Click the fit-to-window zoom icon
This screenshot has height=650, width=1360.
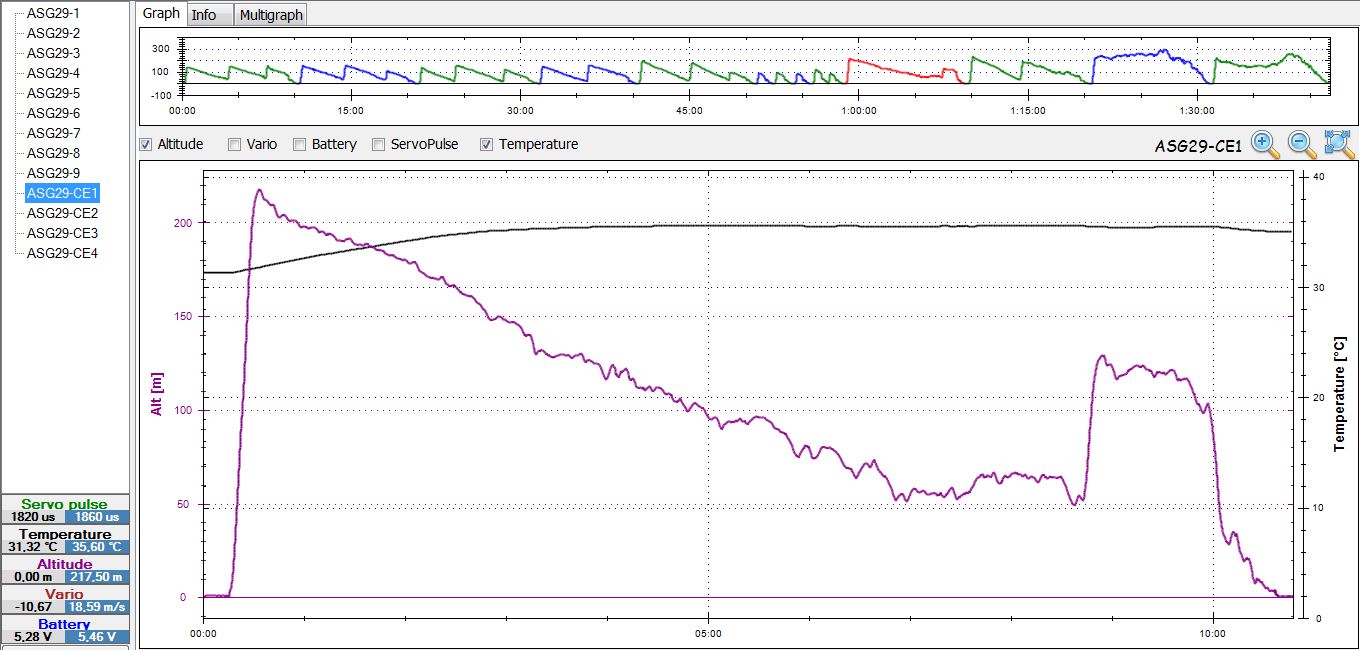pyautogui.click(x=1339, y=144)
